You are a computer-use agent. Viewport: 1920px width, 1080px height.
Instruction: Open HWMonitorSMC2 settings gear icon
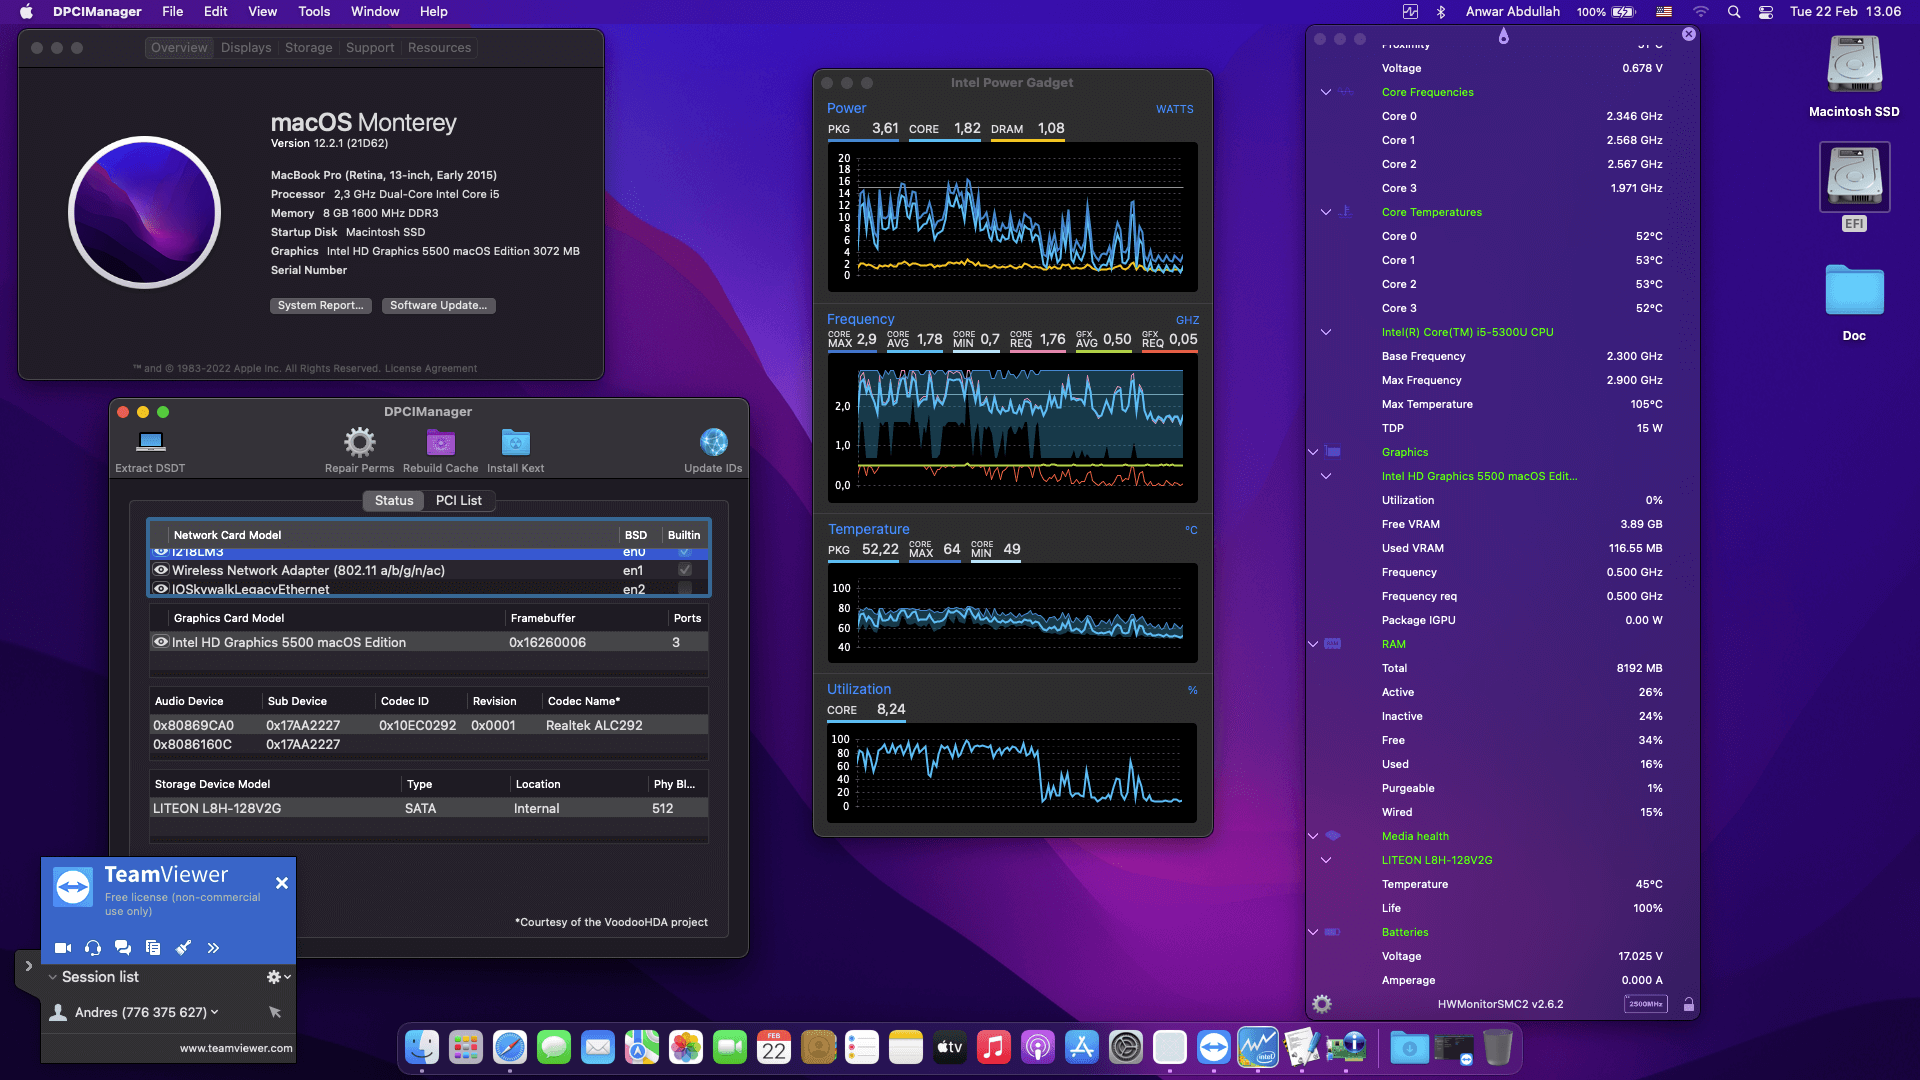pos(1322,1004)
